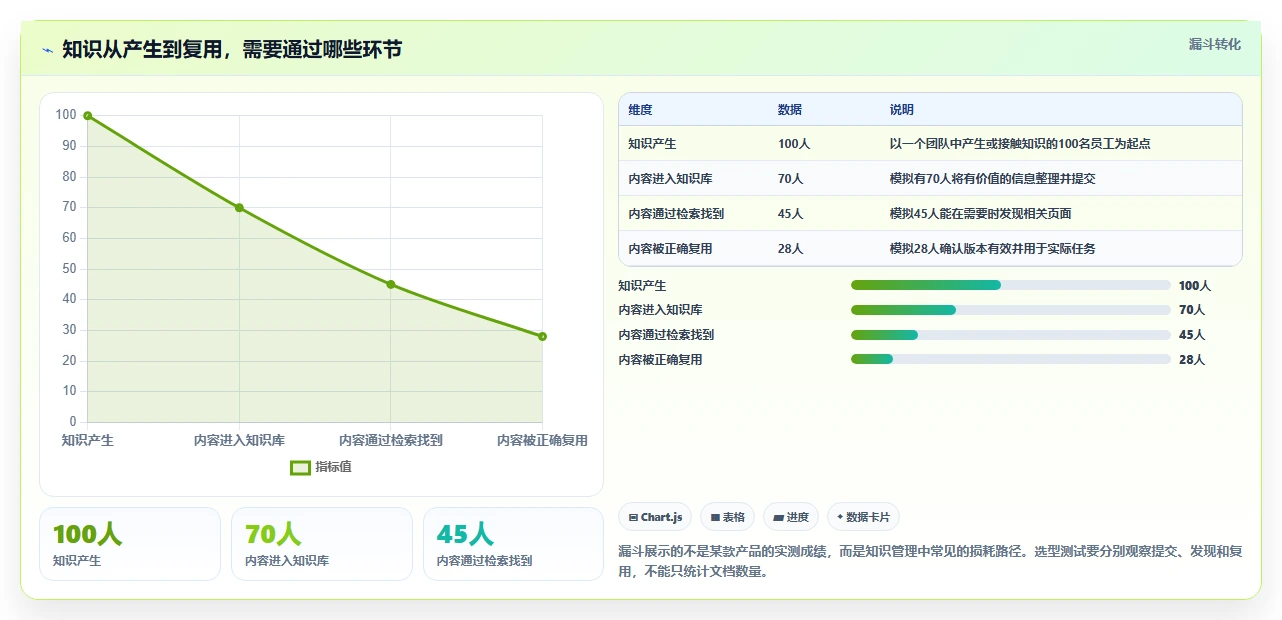The width and height of the screenshot is (1282, 620).
Task: Click the 内容通过检索找到 x-axis label
Action: [x=391, y=440]
